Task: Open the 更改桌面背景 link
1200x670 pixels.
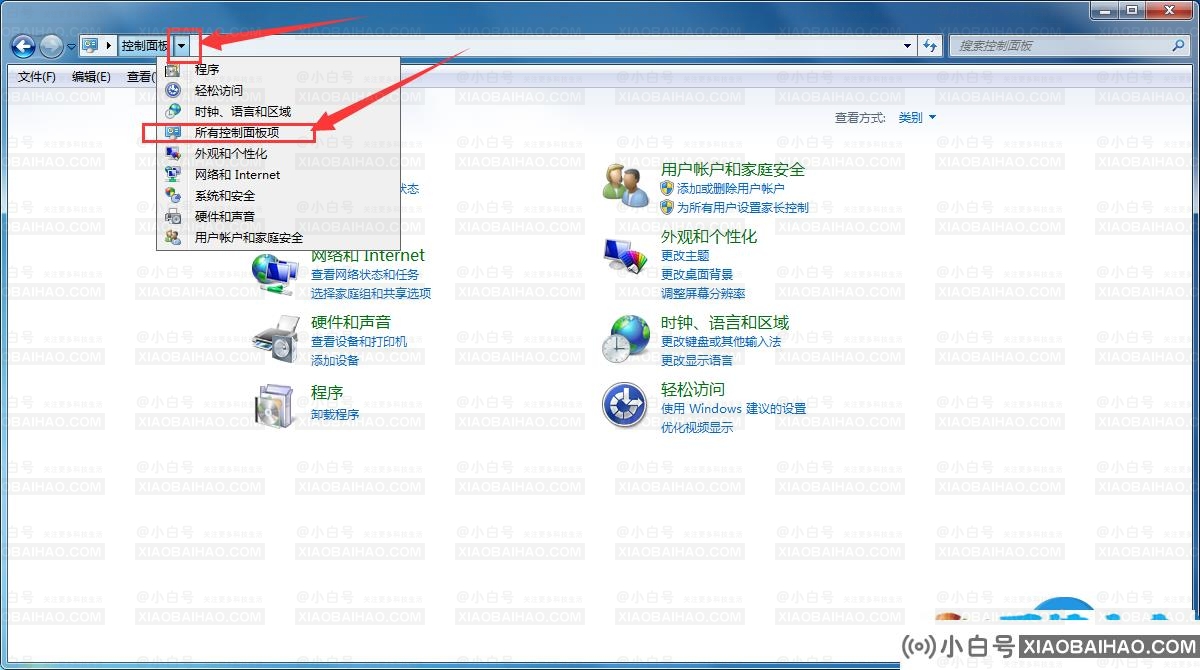Action: (697, 274)
